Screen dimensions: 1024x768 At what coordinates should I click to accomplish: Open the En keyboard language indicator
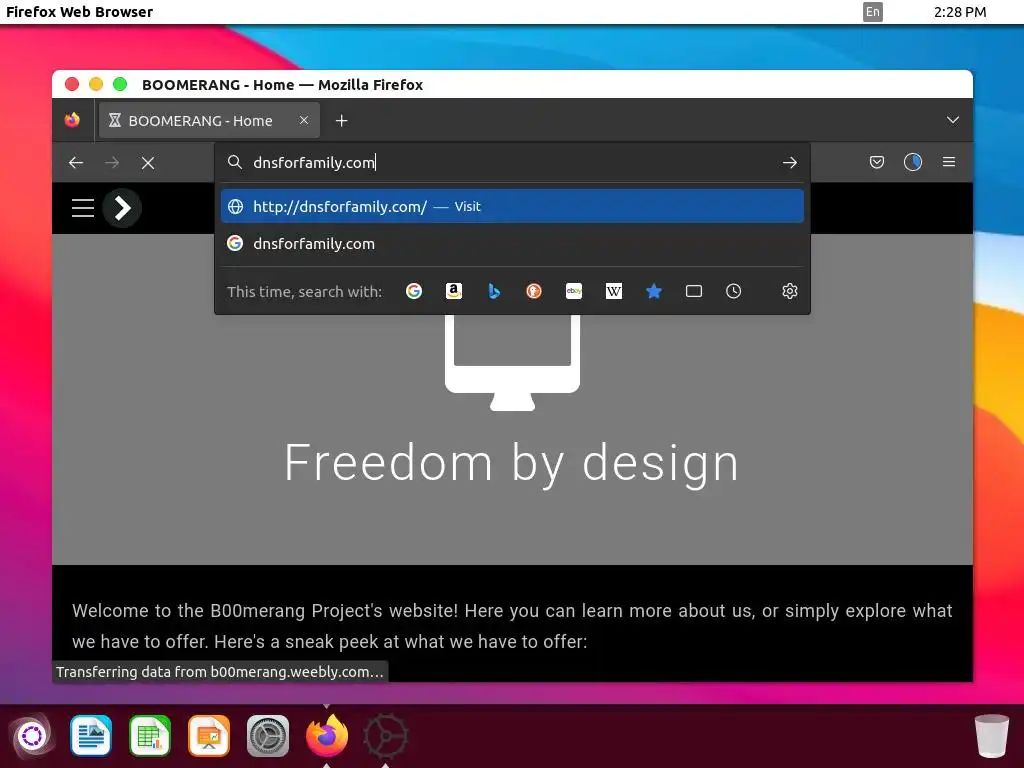872,12
